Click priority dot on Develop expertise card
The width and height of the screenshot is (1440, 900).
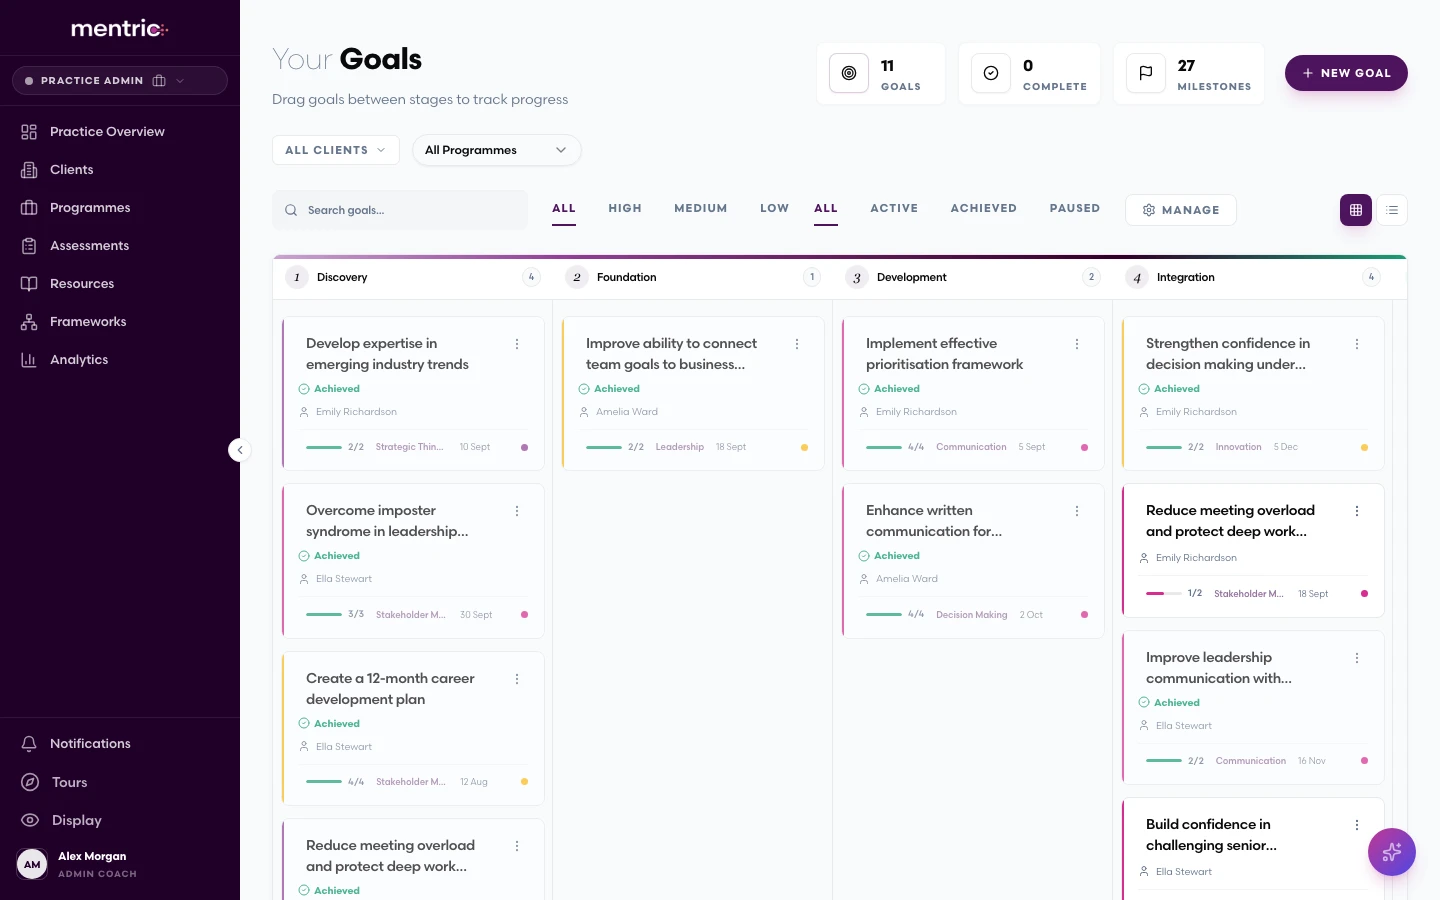click(x=524, y=447)
